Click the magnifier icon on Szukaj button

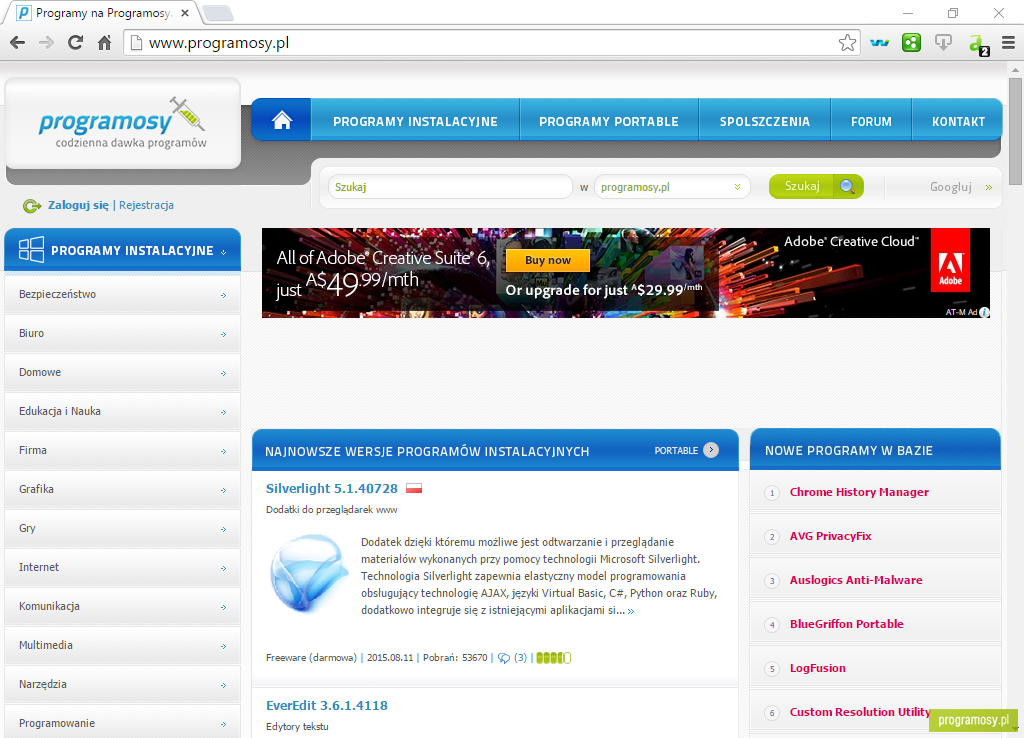click(x=848, y=187)
